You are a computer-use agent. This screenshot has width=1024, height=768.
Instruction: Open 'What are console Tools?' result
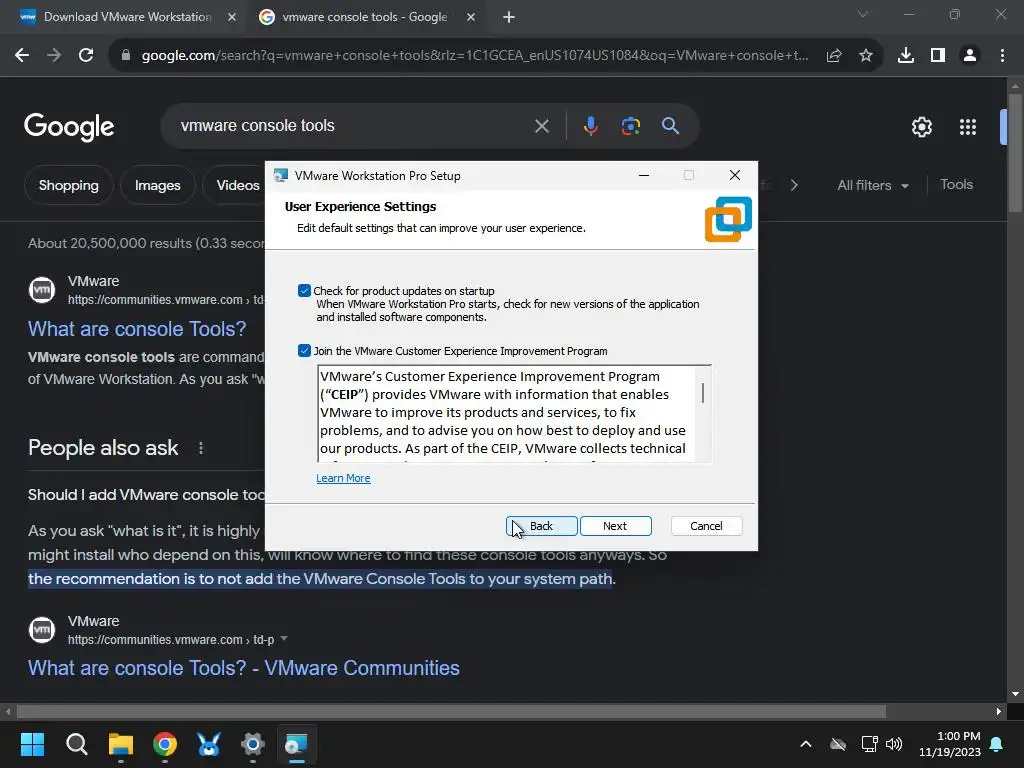(137, 328)
